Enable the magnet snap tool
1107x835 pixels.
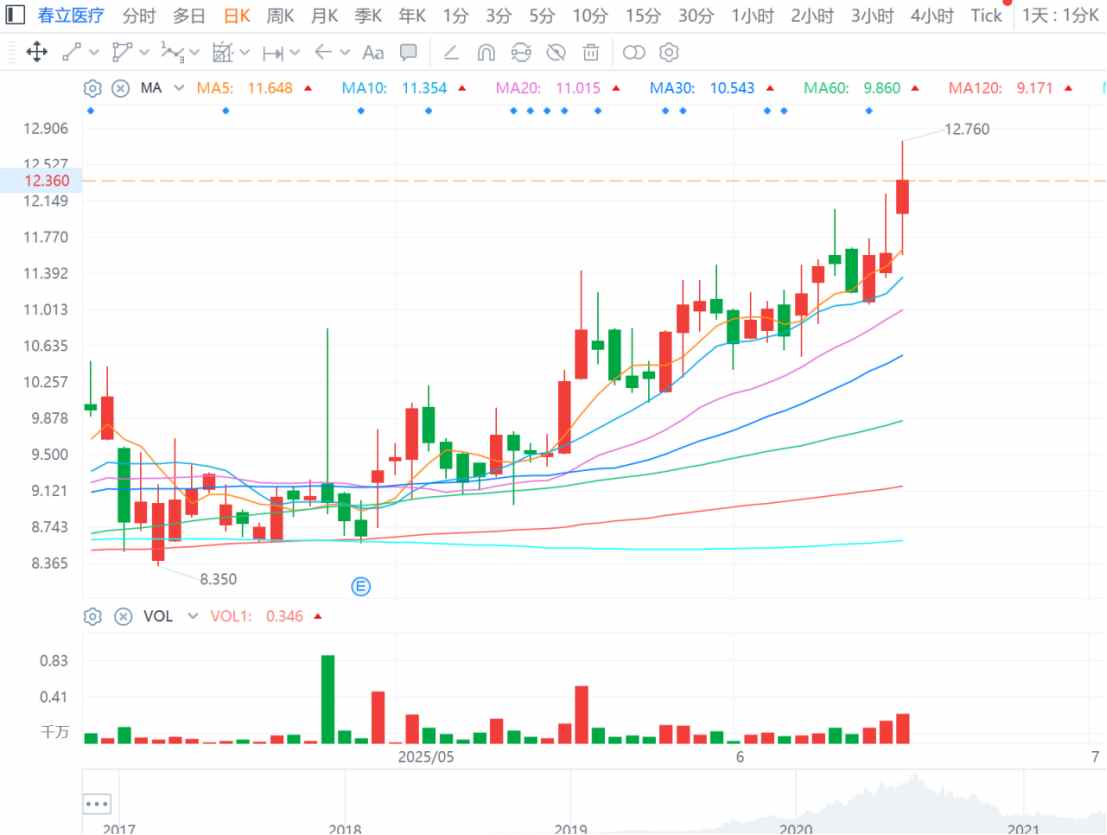(x=486, y=52)
